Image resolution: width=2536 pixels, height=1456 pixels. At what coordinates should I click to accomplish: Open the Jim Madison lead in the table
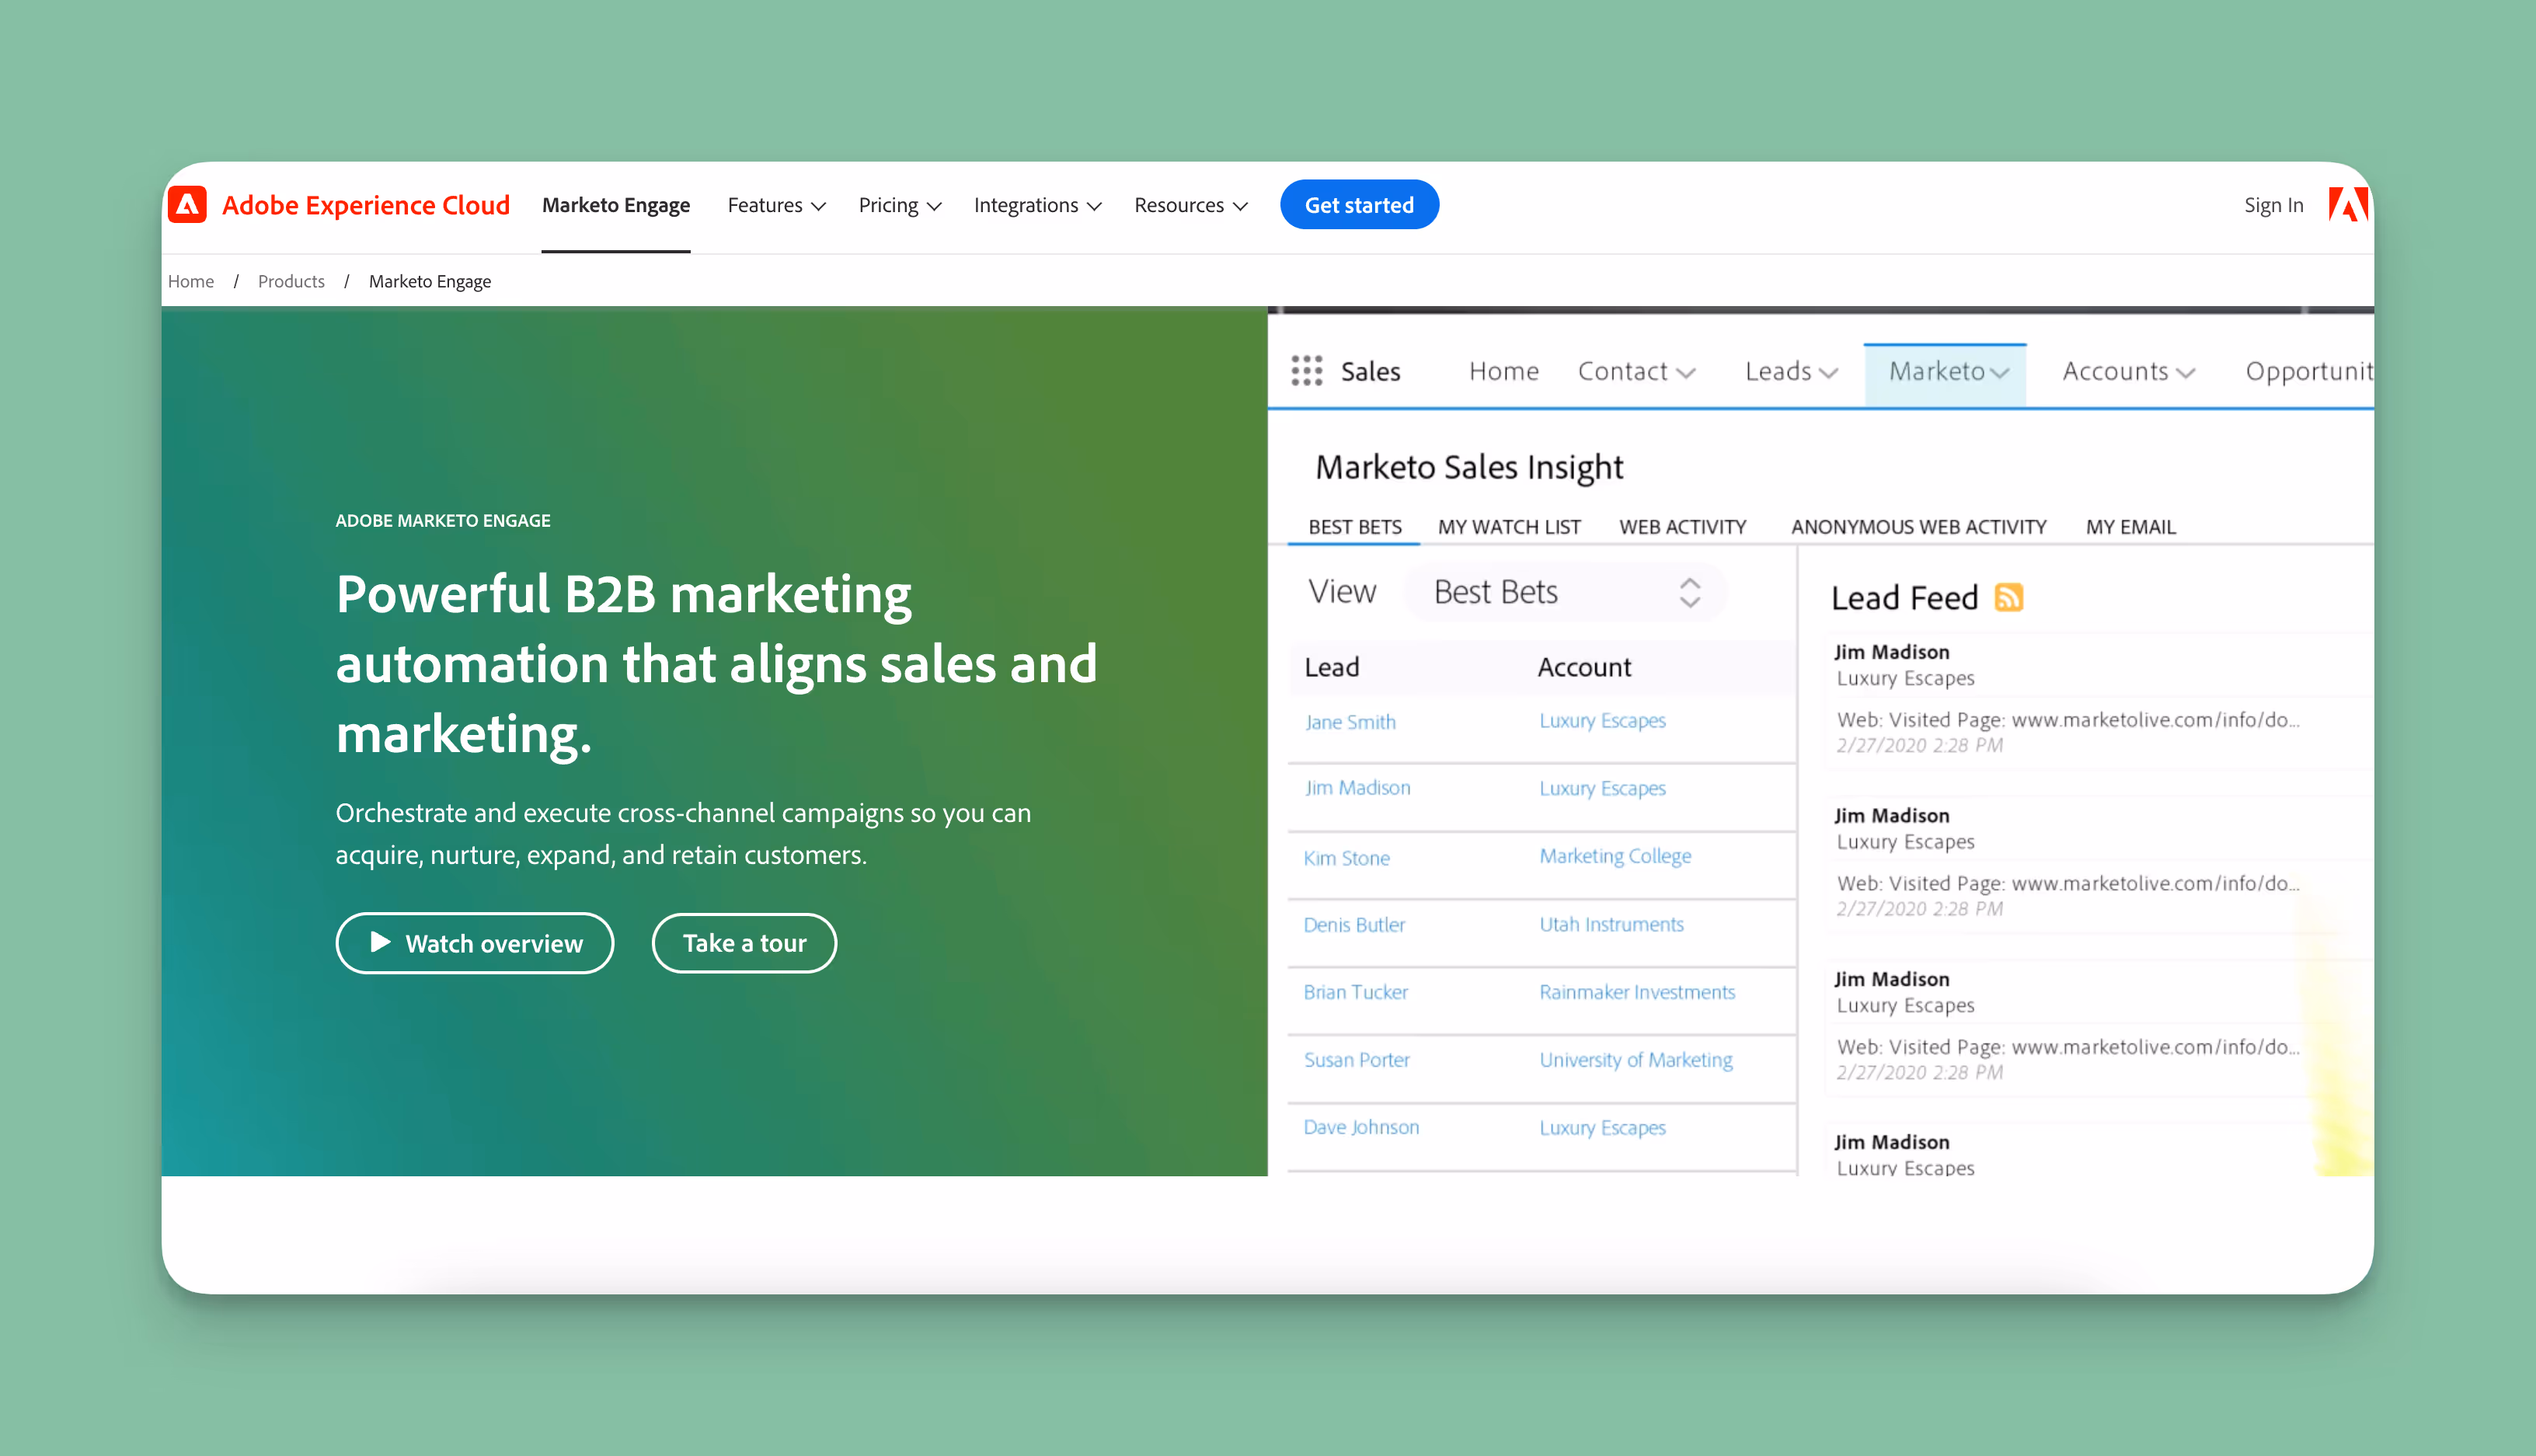click(1357, 787)
